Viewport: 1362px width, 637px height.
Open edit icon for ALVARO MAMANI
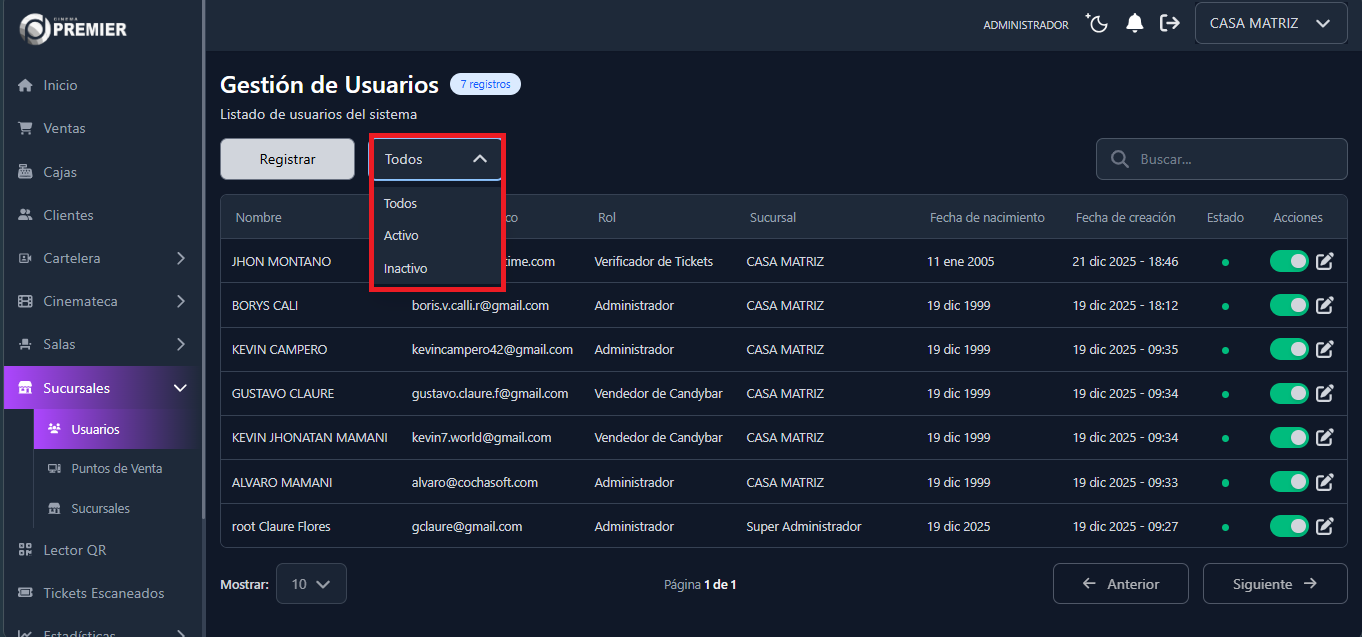[x=1325, y=482]
